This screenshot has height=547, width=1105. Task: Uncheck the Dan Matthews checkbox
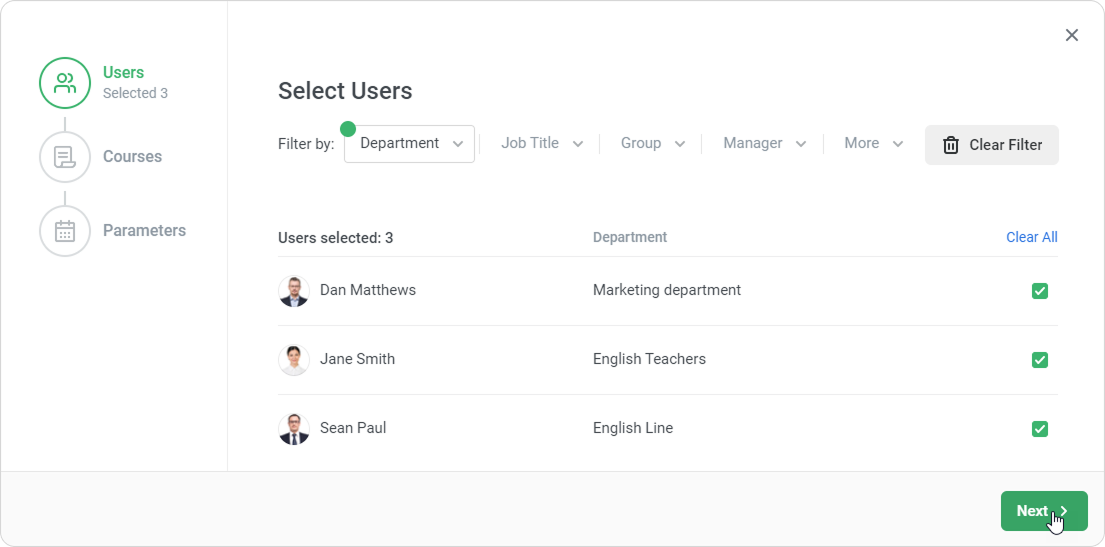1040,291
